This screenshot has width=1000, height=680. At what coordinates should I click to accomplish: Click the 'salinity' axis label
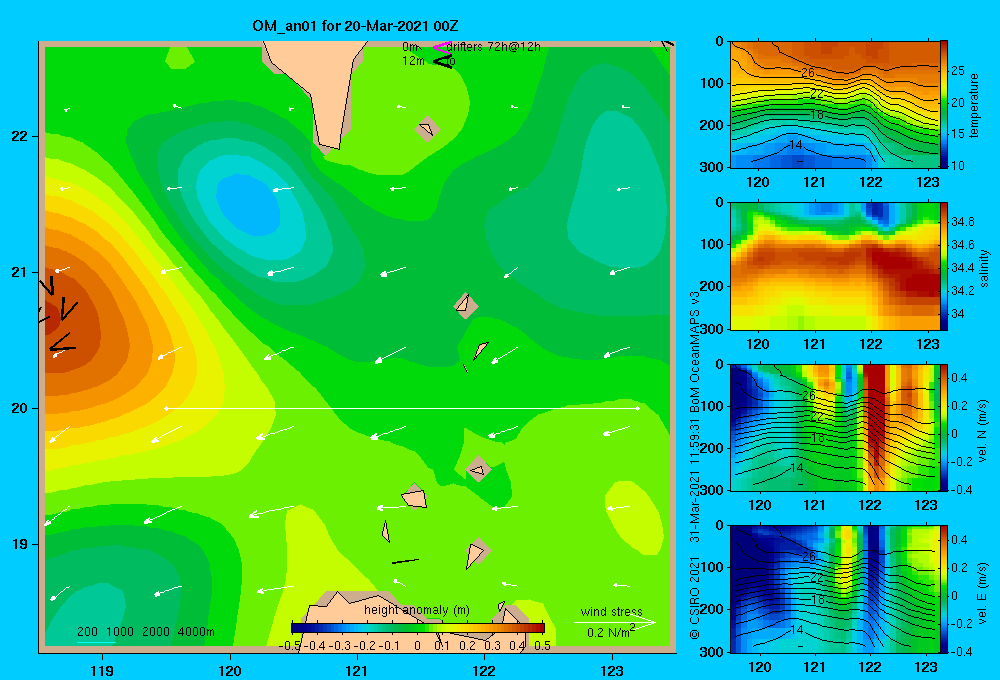984,268
